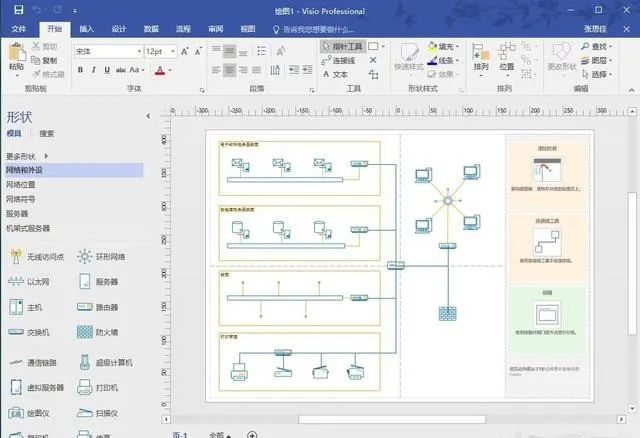Click the Paste (粘贴) clipboard icon
This screenshot has width=640, height=438.
point(16,59)
